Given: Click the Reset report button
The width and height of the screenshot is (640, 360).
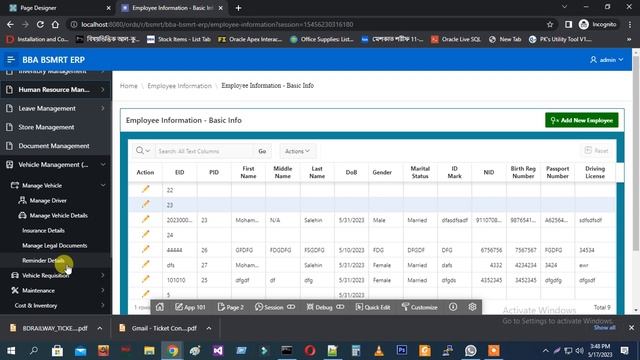Looking at the screenshot, I should (x=596, y=151).
